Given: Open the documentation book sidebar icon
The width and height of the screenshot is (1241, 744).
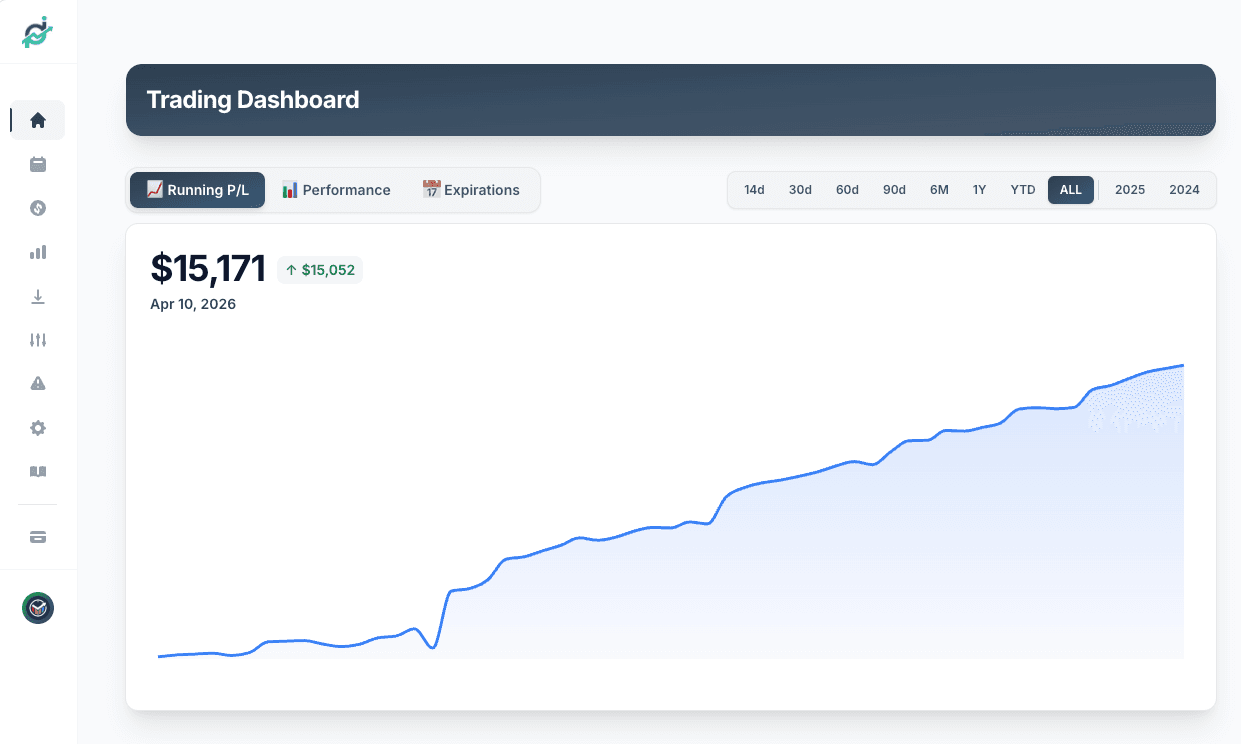Looking at the screenshot, I should (37, 471).
